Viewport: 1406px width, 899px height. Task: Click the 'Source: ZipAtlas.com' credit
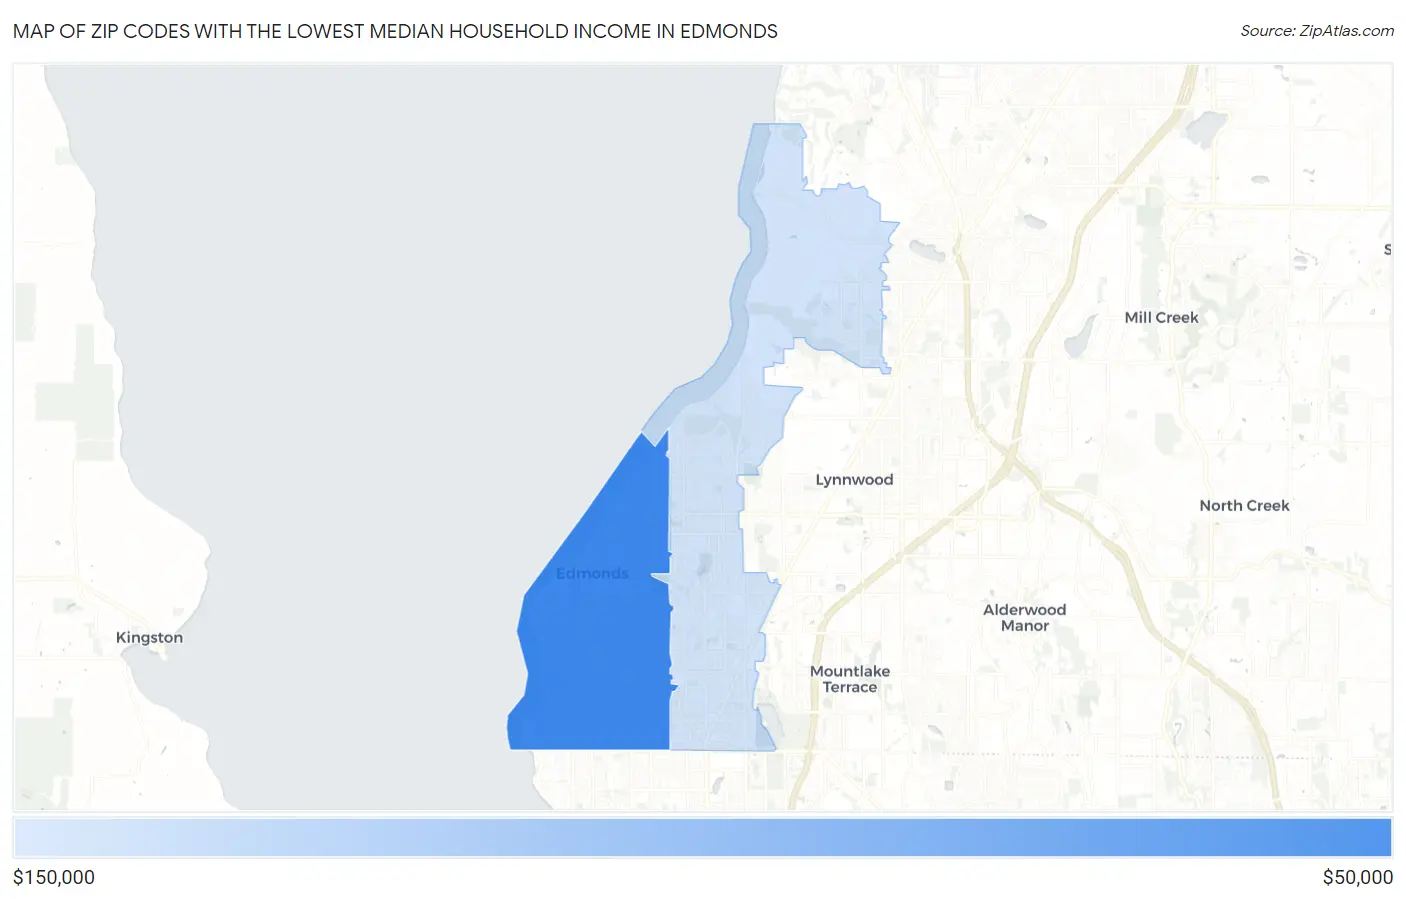pos(1317,31)
